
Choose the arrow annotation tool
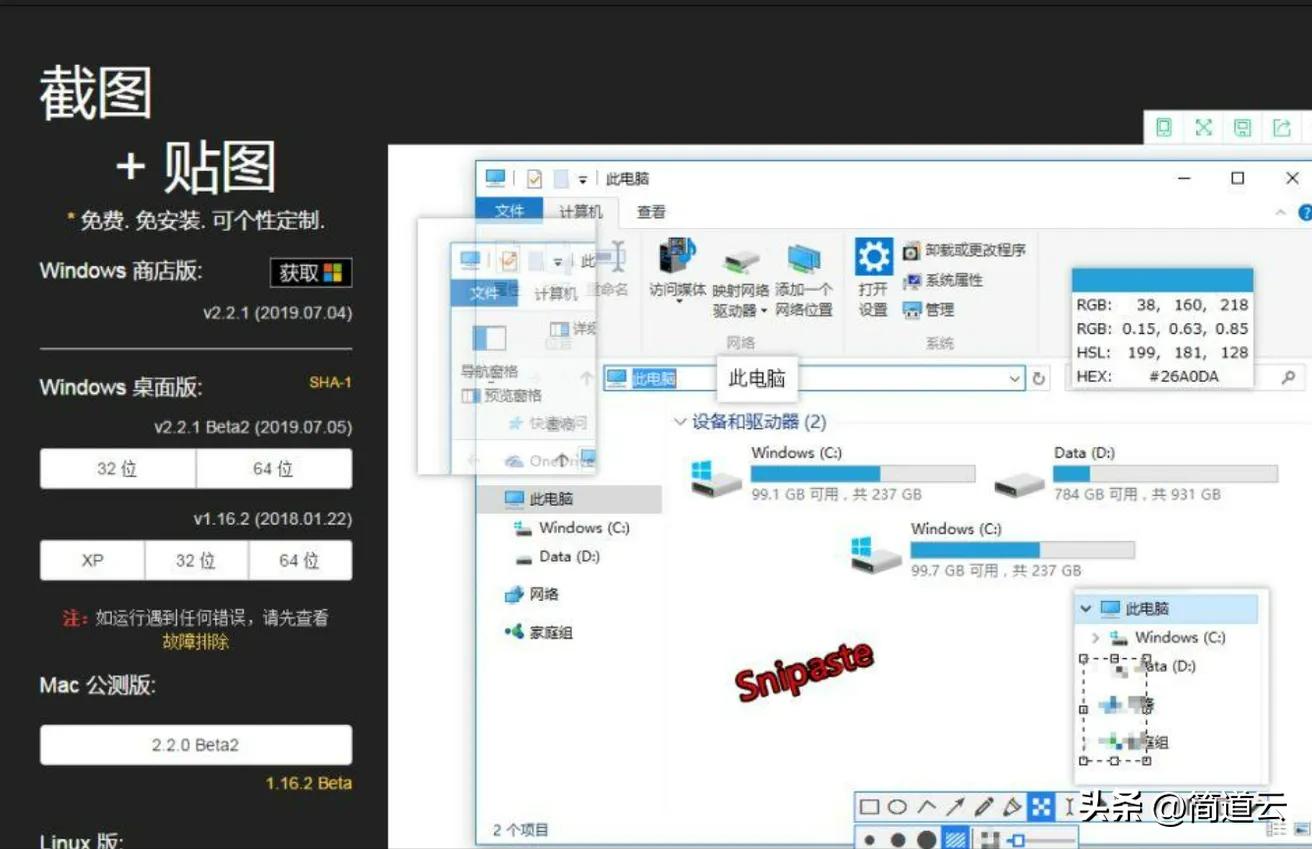pos(954,806)
